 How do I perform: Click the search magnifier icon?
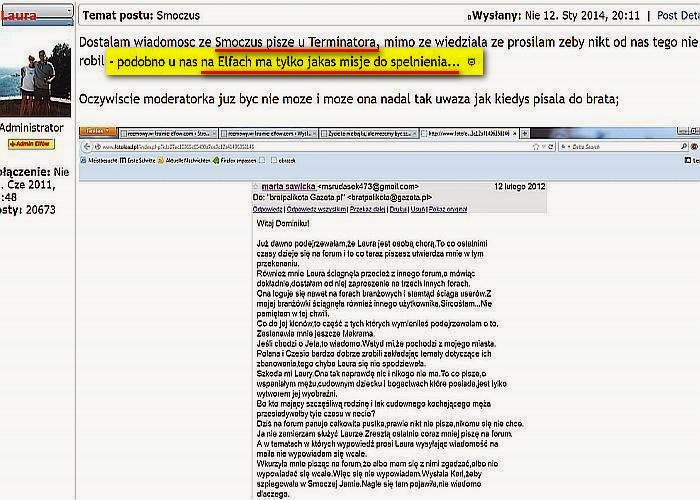point(683,146)
